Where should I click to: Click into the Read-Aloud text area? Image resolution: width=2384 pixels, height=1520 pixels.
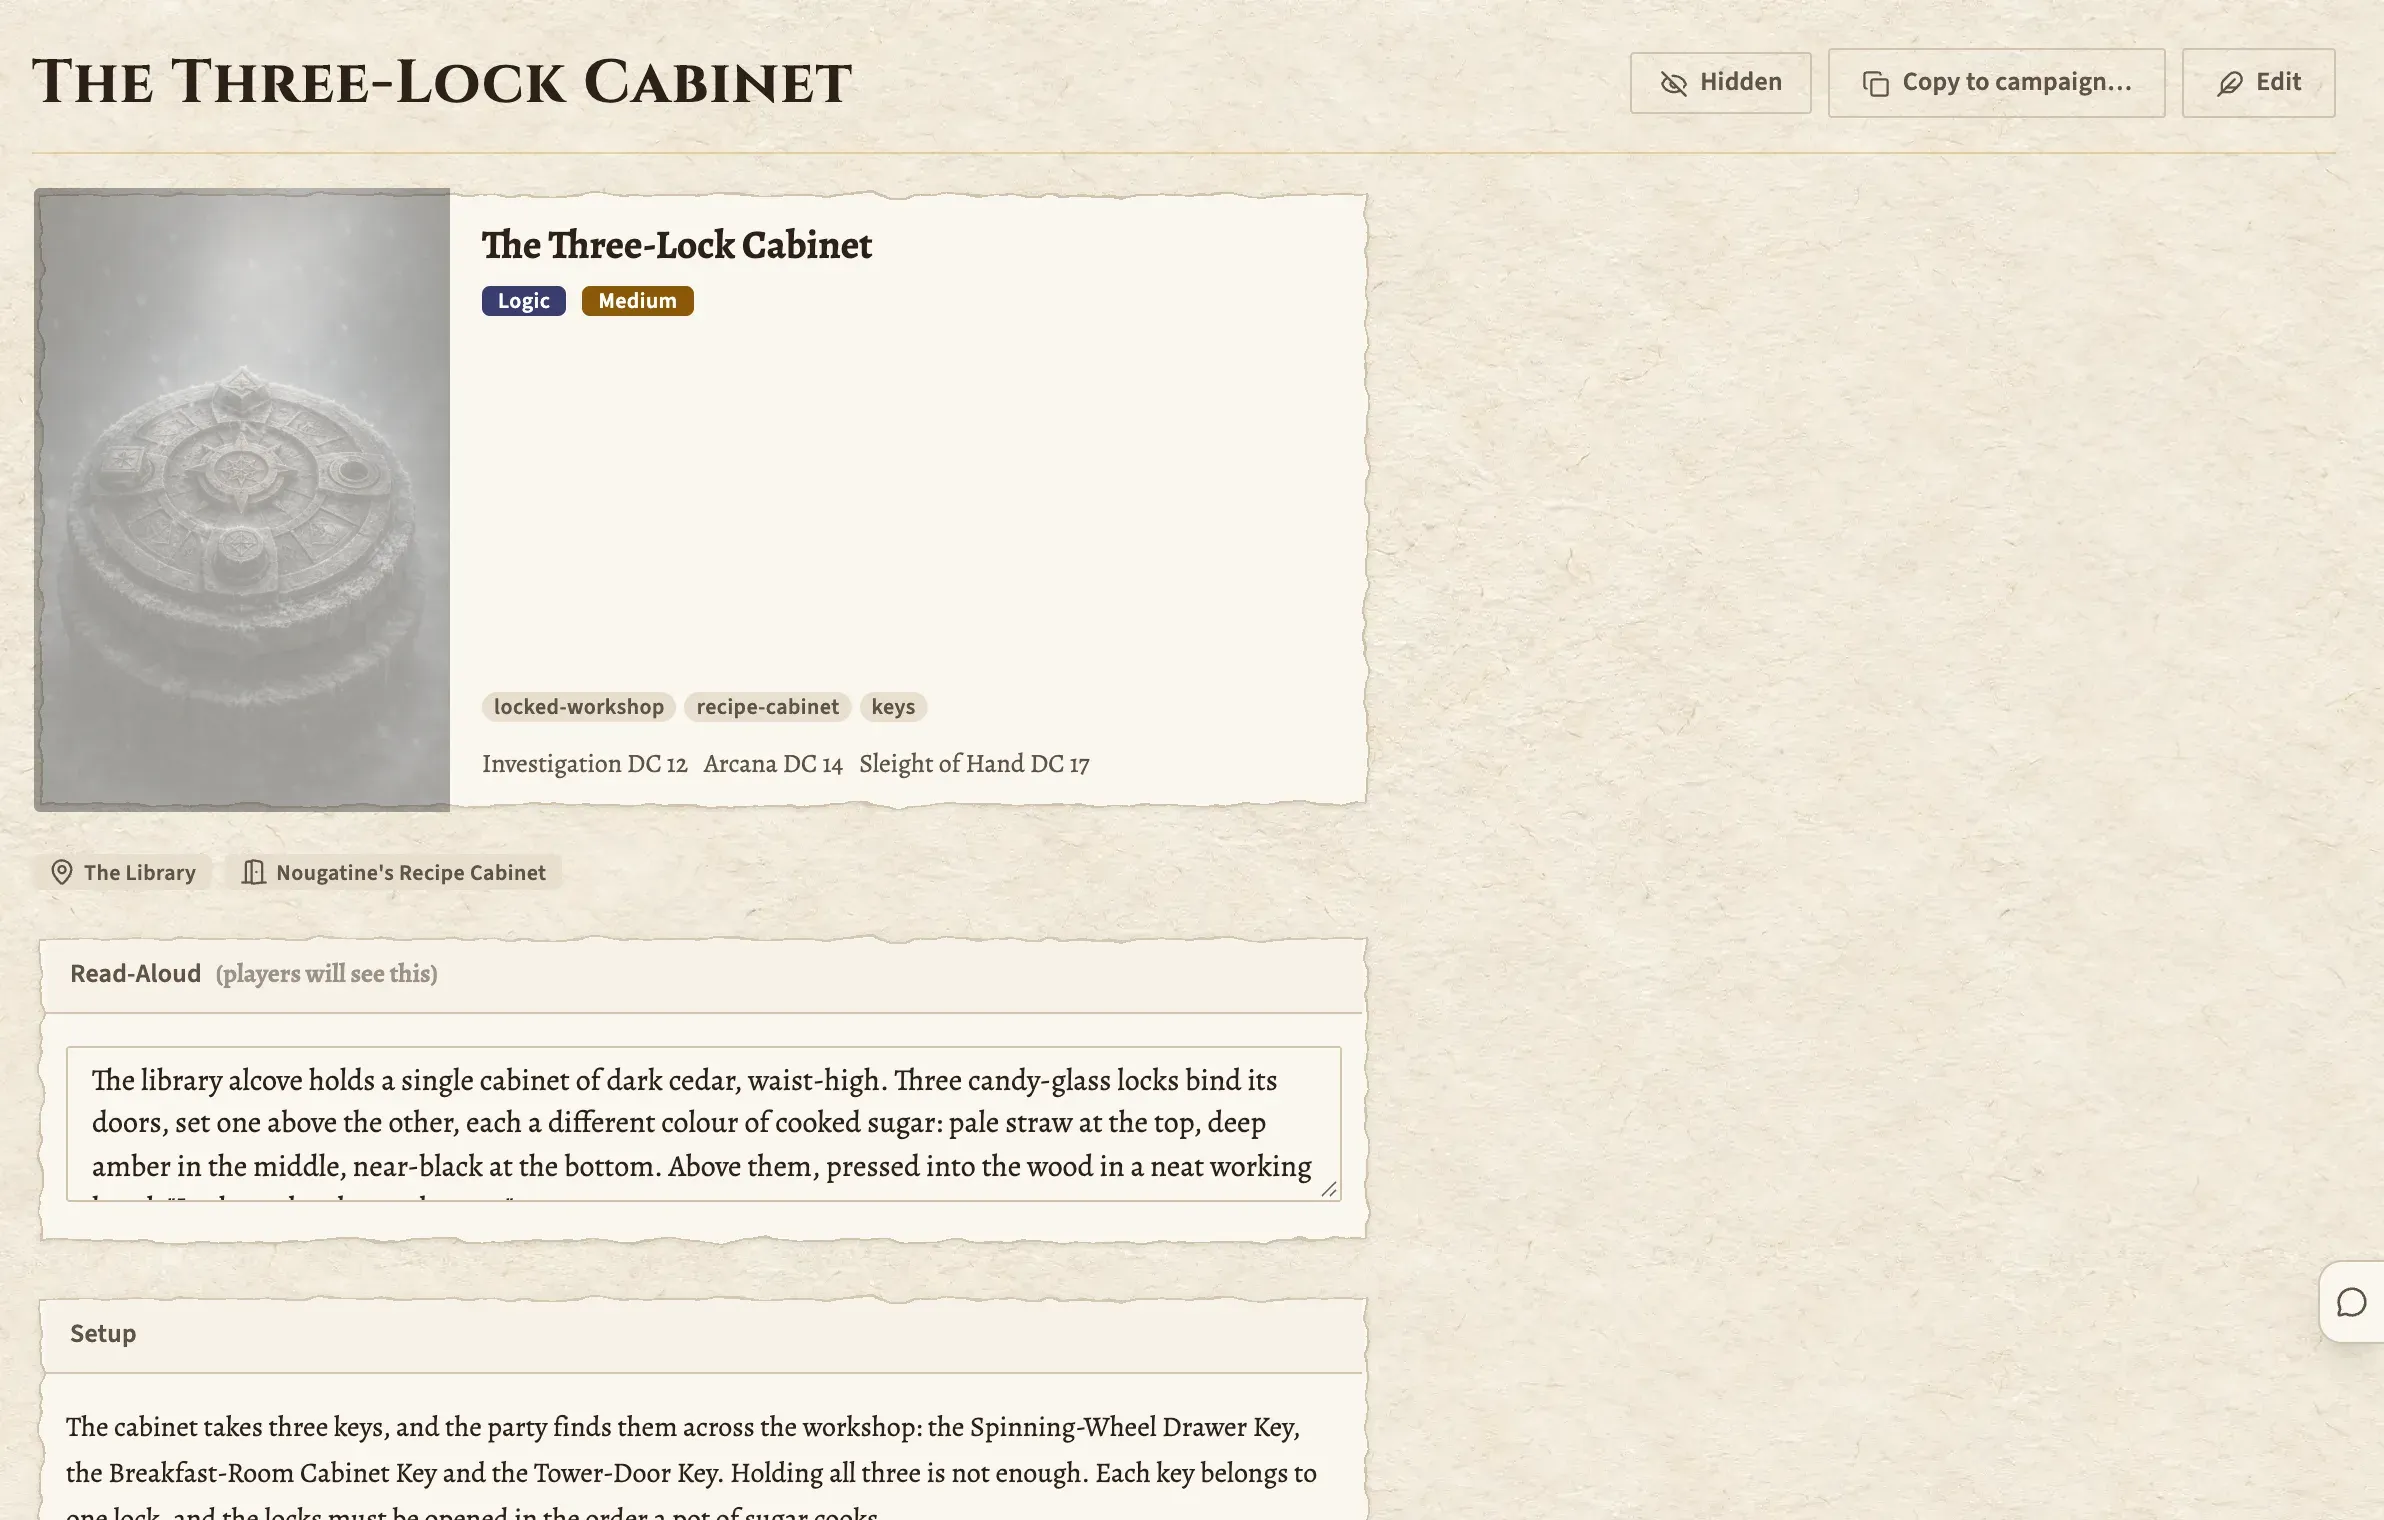pyautogui.click(x=703, y=1123)
